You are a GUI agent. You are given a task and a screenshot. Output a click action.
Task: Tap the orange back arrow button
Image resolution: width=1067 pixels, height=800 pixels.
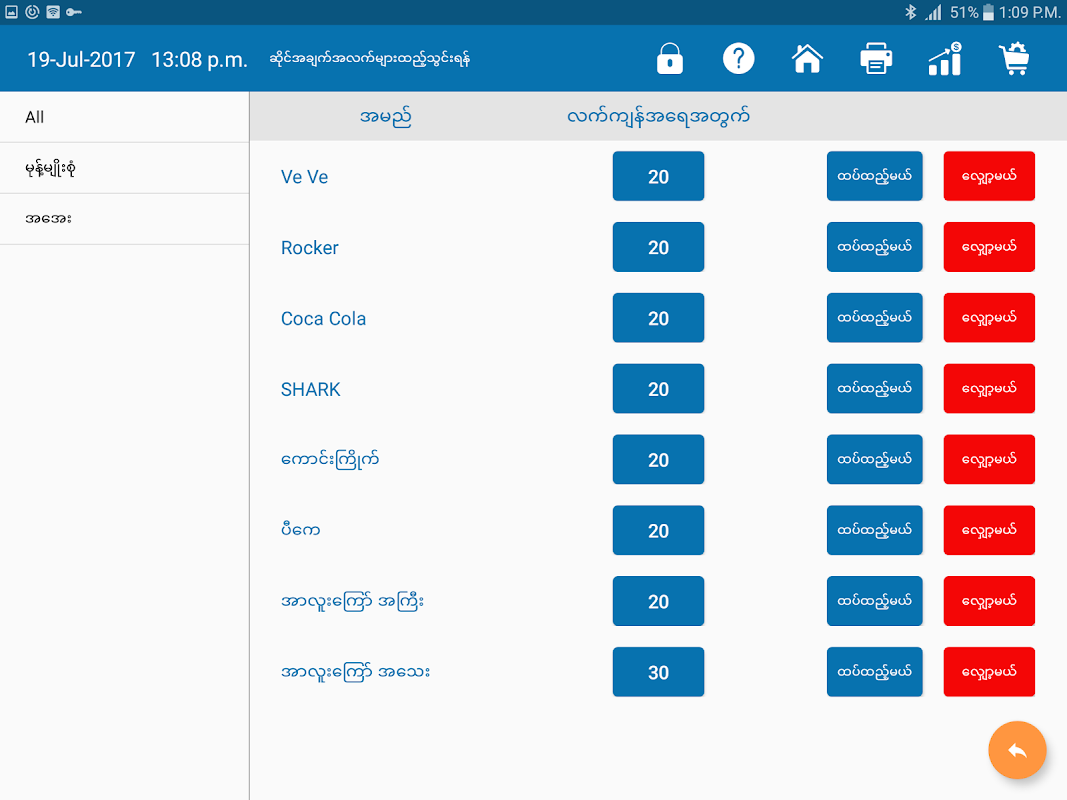(1017, 750)
